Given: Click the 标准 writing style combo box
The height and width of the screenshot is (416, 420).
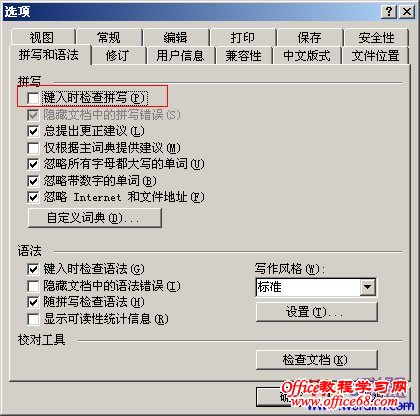Looking at the screenshot, I should coord(316,287).
